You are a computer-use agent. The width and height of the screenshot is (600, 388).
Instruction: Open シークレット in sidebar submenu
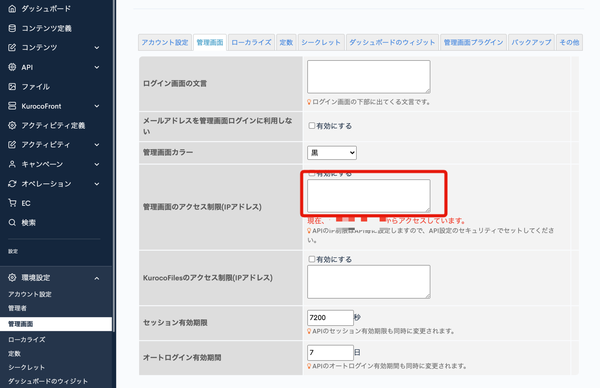click(27, 367)
